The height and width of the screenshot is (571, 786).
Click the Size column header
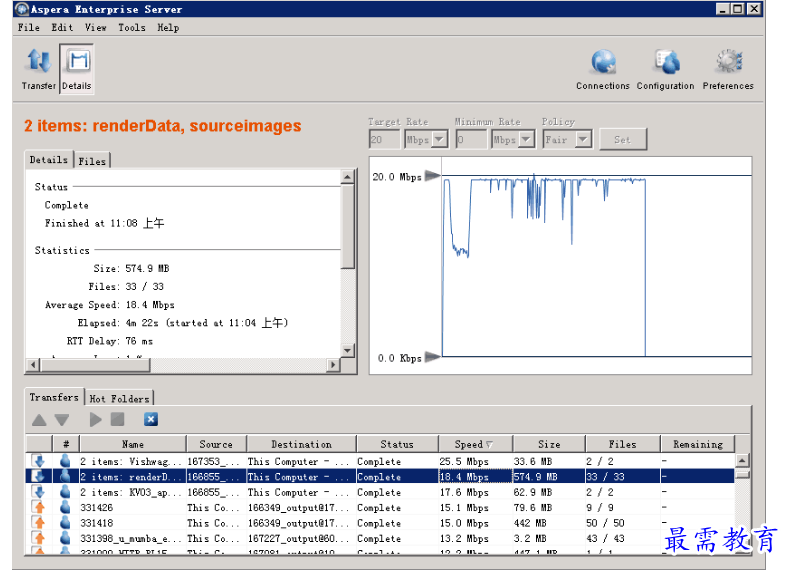[x=549, y=444]
